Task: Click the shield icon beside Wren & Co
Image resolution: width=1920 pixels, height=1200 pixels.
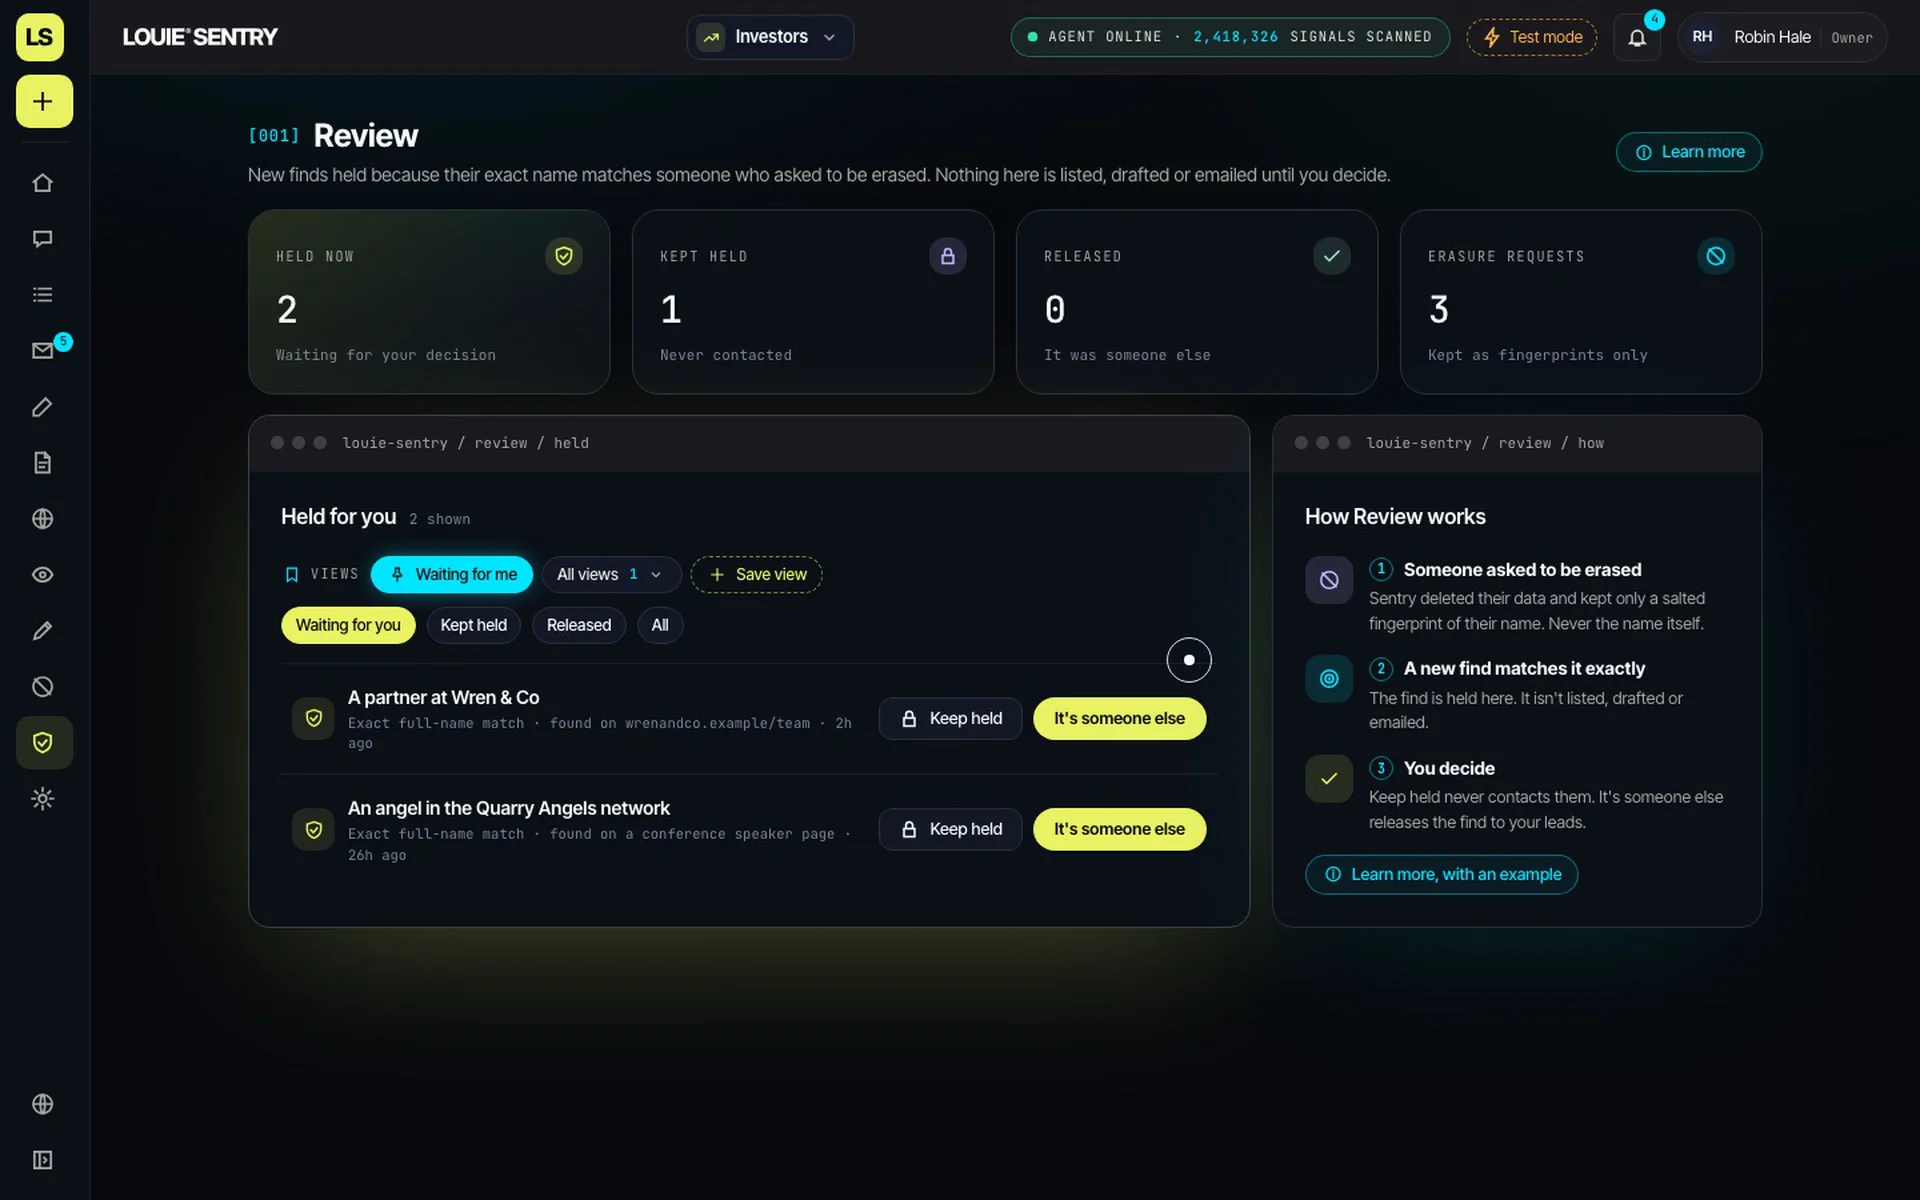Action: click(x=313, y=718)
